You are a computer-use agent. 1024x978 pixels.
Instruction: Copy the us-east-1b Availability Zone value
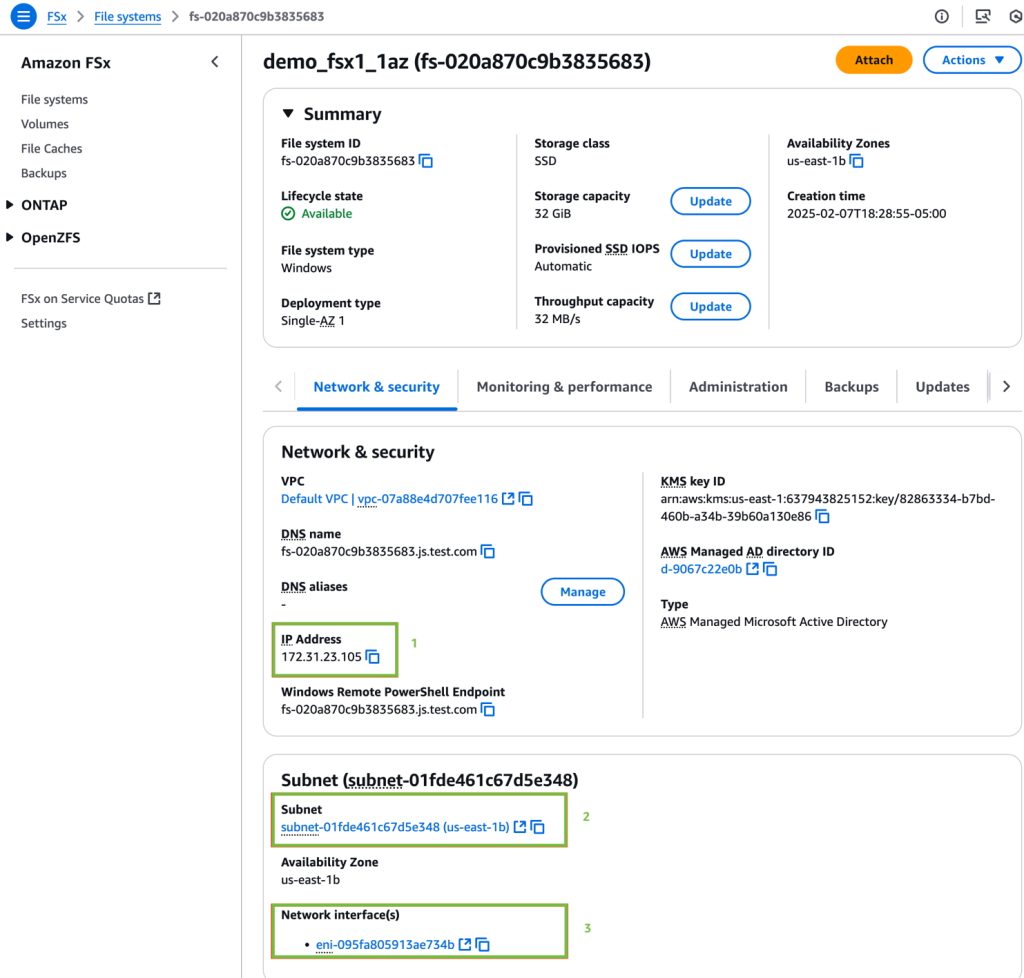pos(856,161)
